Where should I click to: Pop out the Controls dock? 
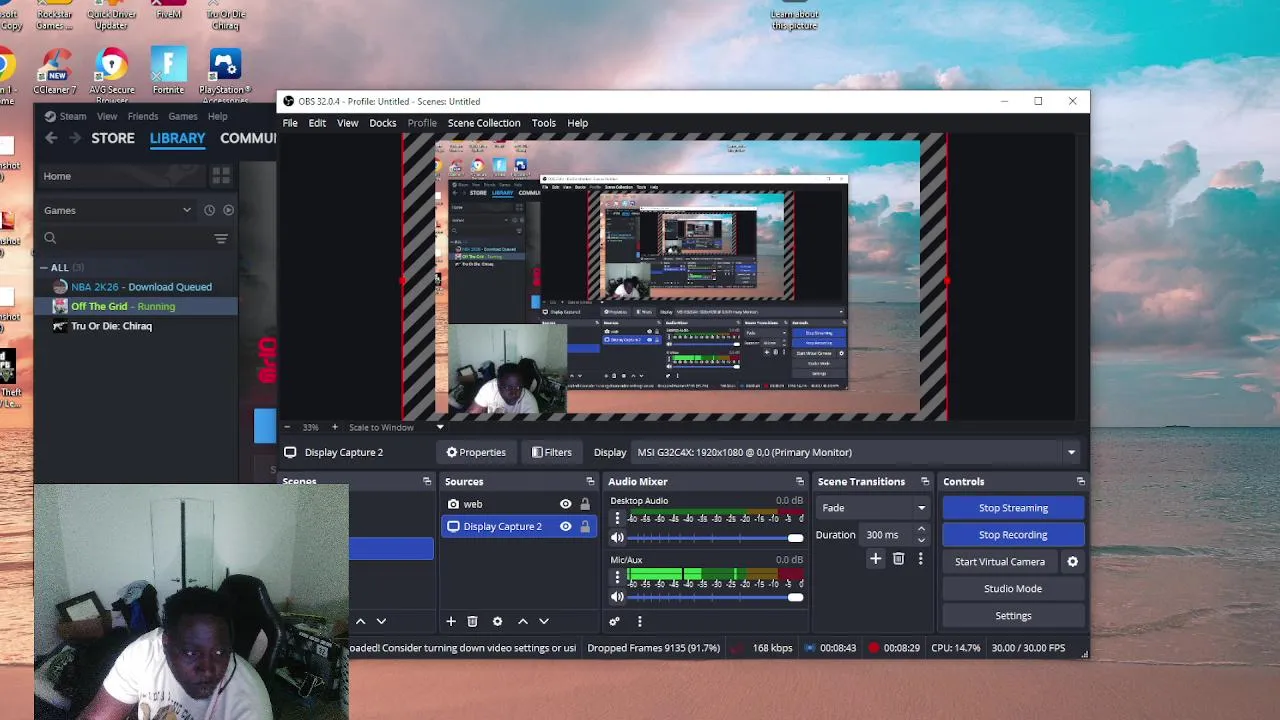(x=1081, y=482)
